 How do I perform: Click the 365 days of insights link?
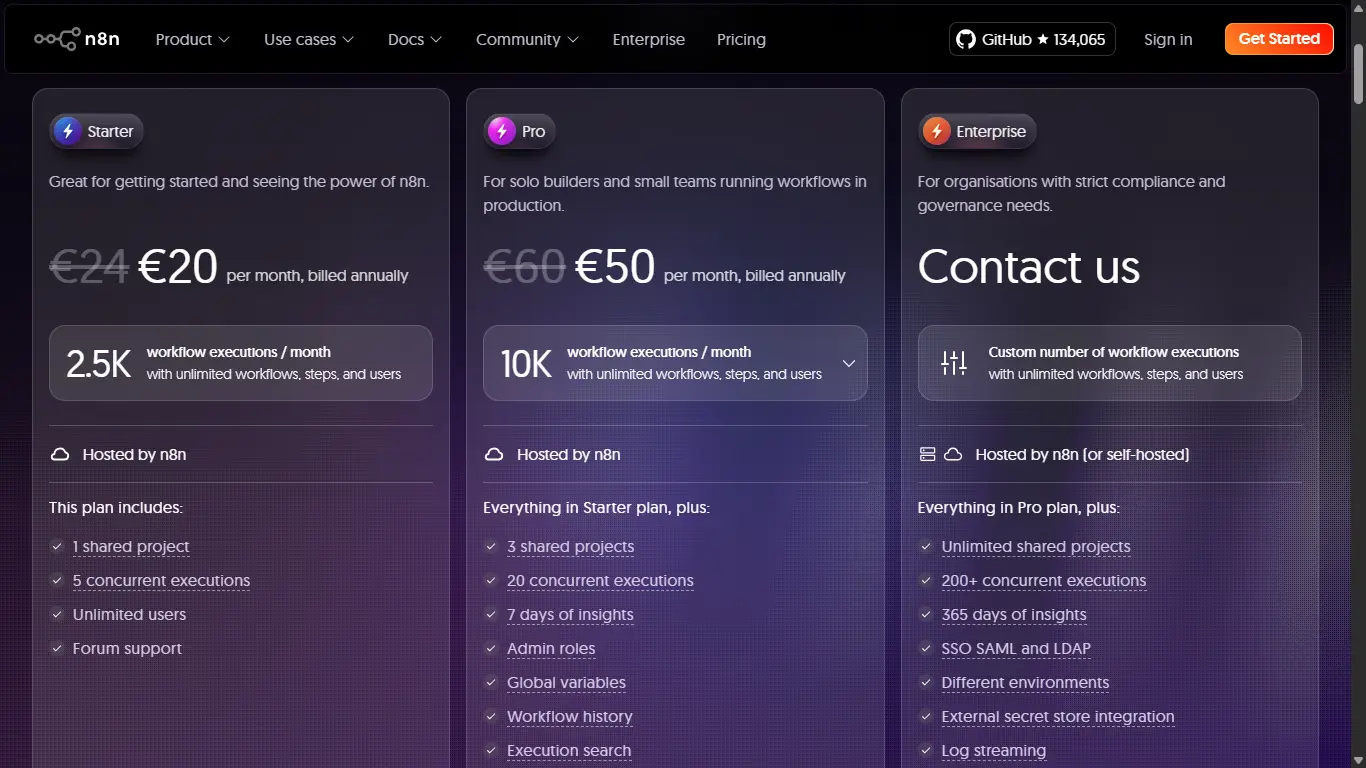coord(1014,615)
